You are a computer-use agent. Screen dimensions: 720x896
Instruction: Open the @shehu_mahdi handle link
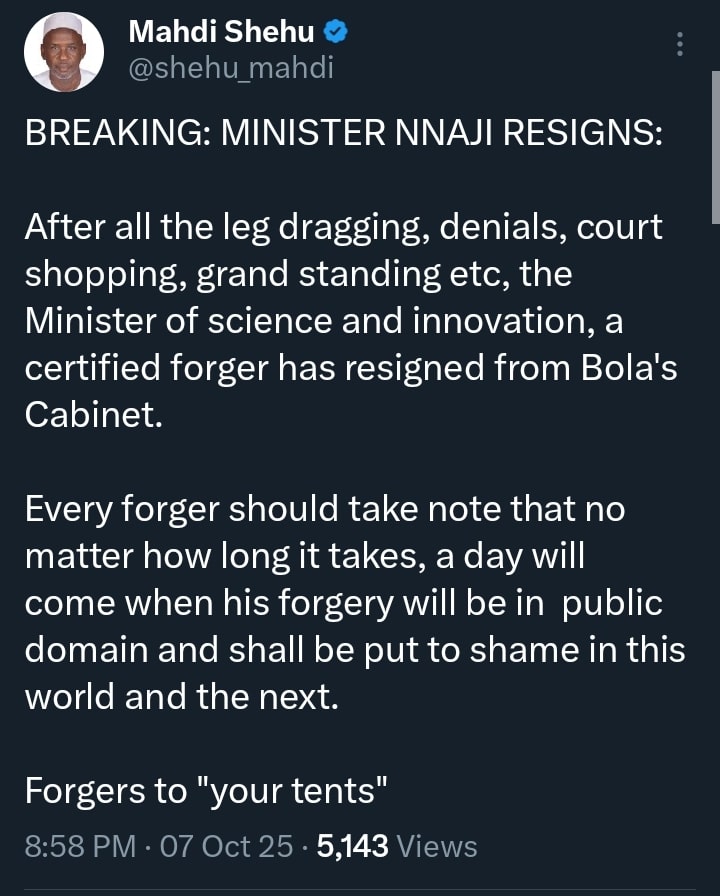point(230,67)
